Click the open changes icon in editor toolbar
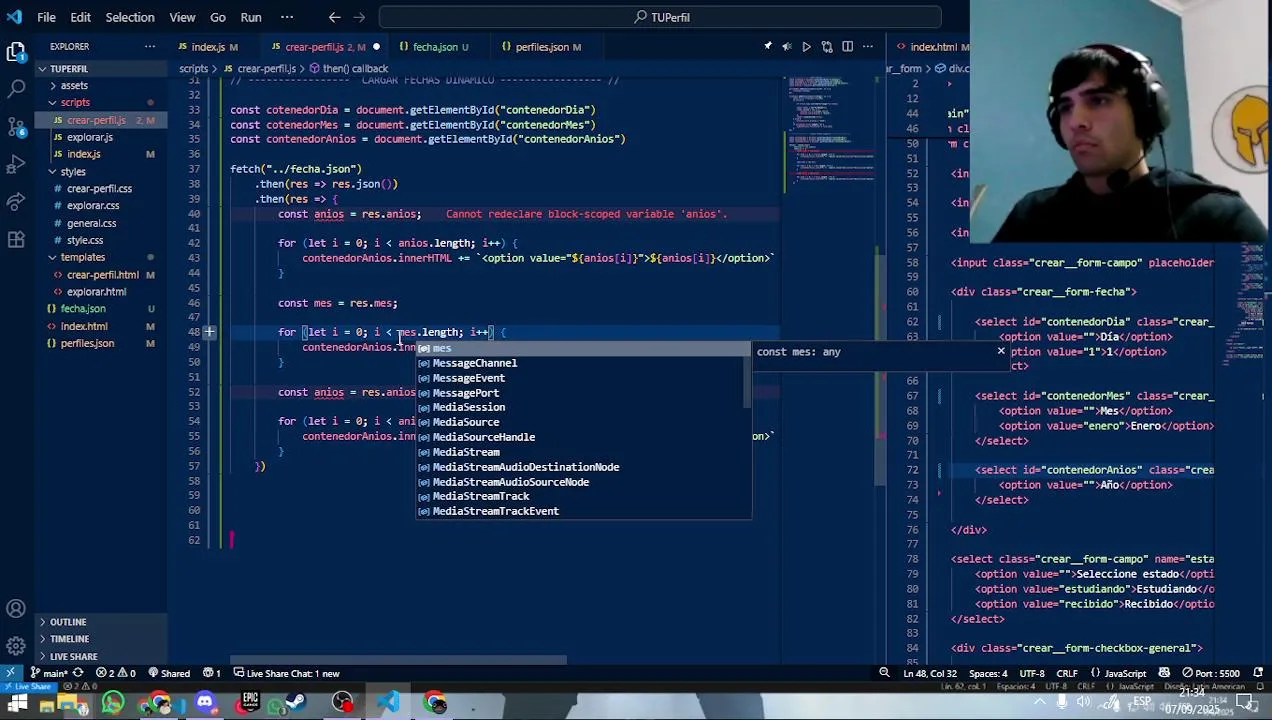 pyautogui.click(x=827, y=46)
